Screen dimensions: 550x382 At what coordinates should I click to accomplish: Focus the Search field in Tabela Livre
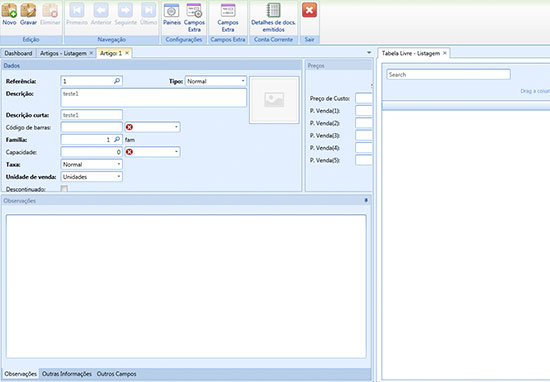pyautogui.click(x=448, y=74)
